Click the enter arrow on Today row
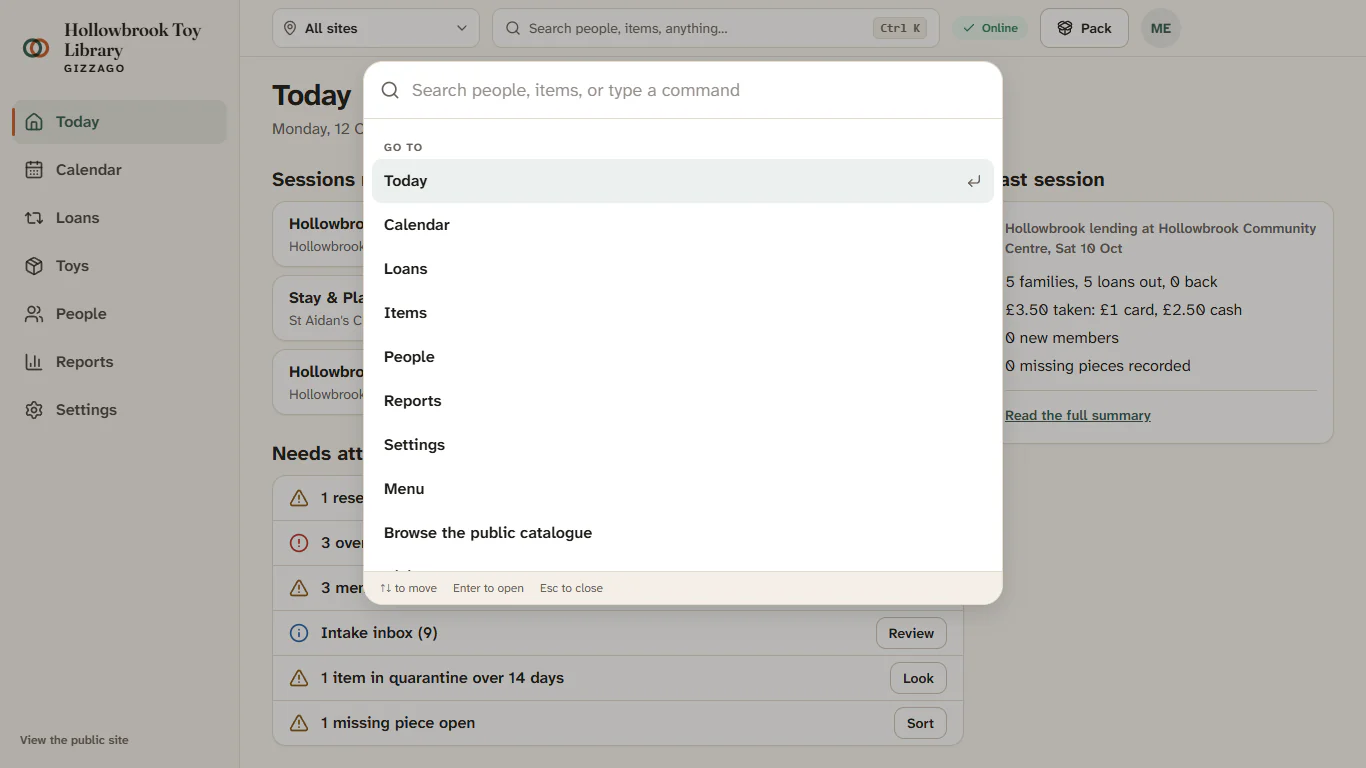The height and width of the screenshot is (768, 1366). click(973, 181)
